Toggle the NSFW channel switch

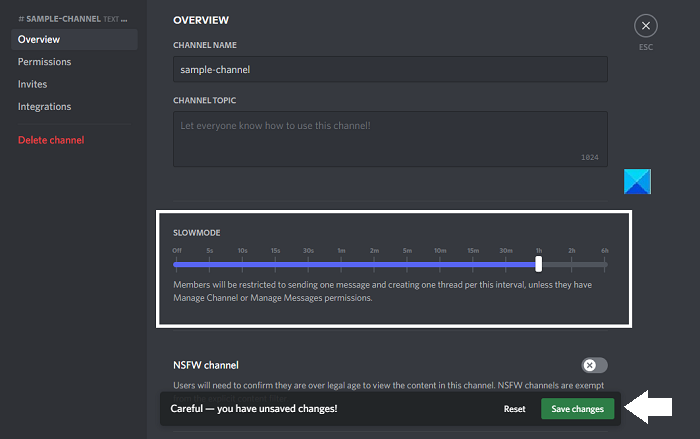(594, 365)
